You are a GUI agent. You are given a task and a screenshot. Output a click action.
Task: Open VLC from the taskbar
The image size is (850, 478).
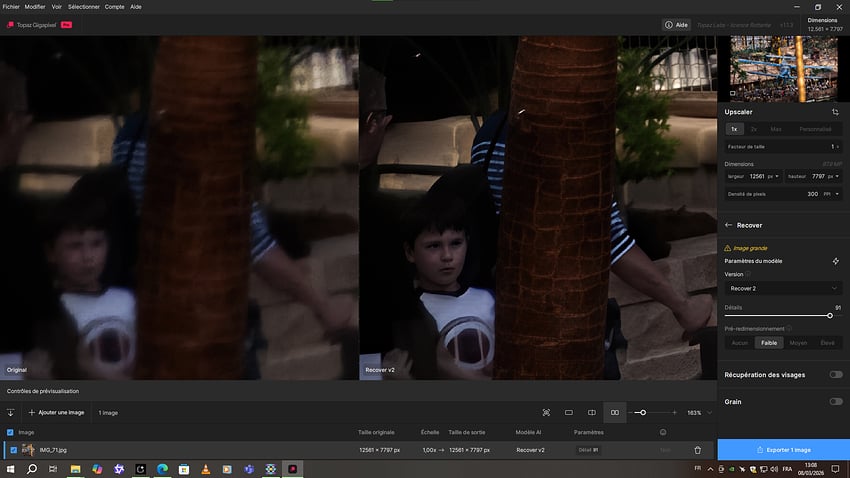205,468
